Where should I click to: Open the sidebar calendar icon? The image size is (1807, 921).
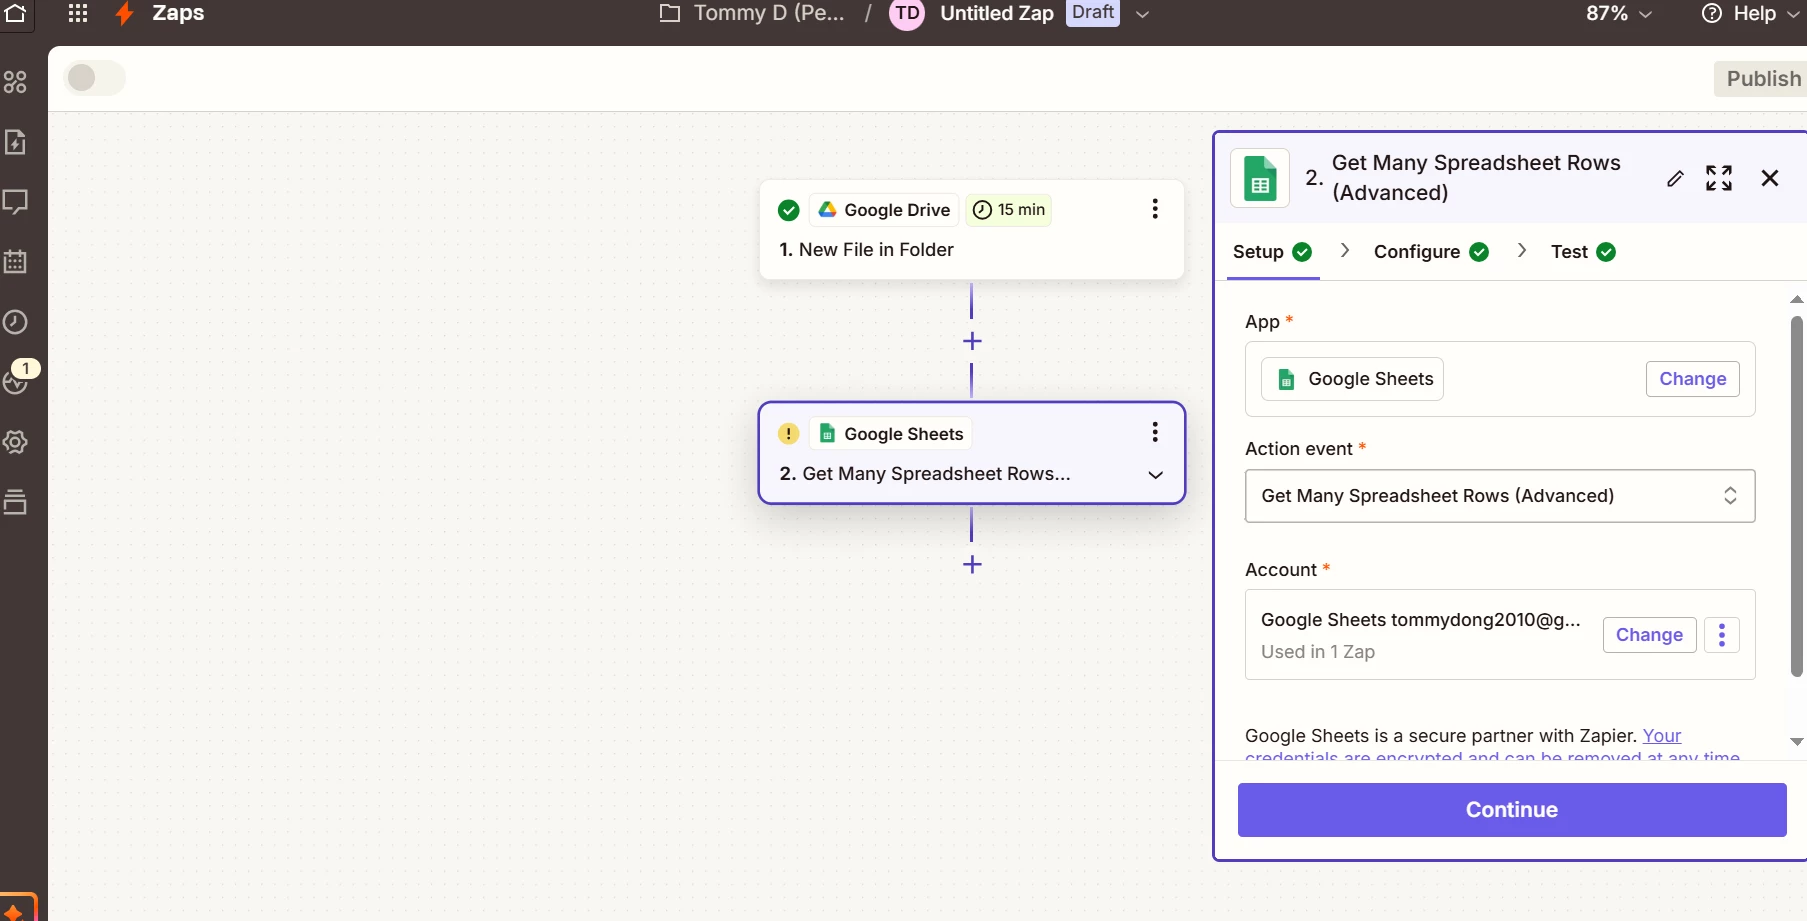tap(15, 262)
